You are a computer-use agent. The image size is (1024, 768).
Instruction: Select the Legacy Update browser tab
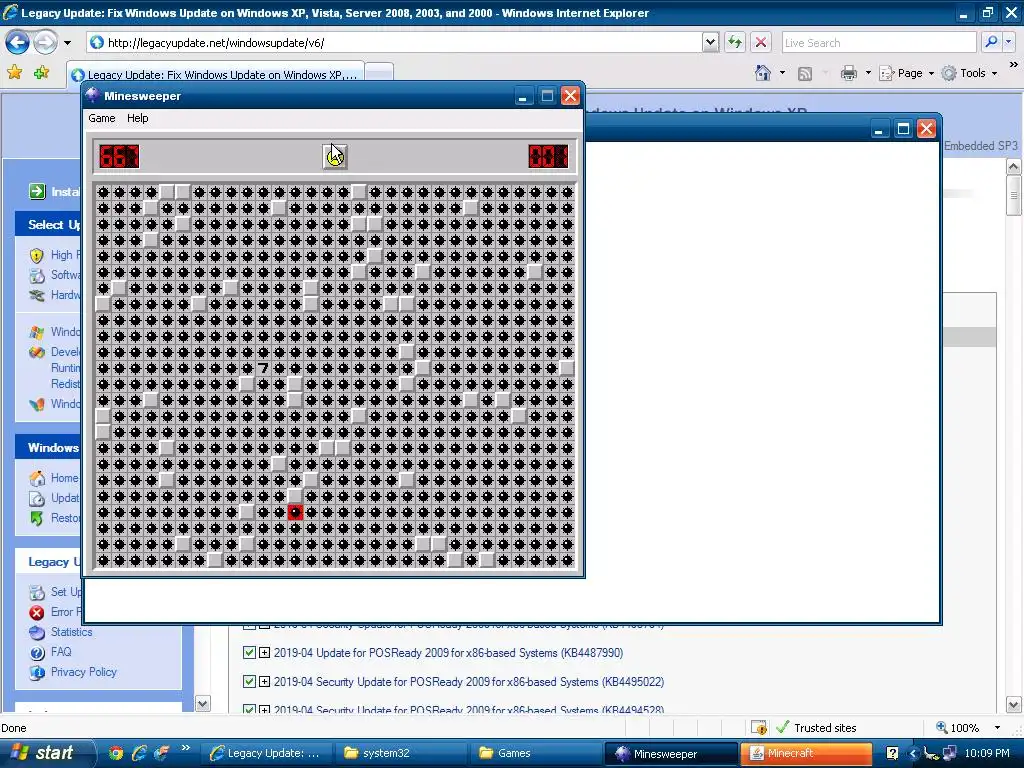(215, 74)
